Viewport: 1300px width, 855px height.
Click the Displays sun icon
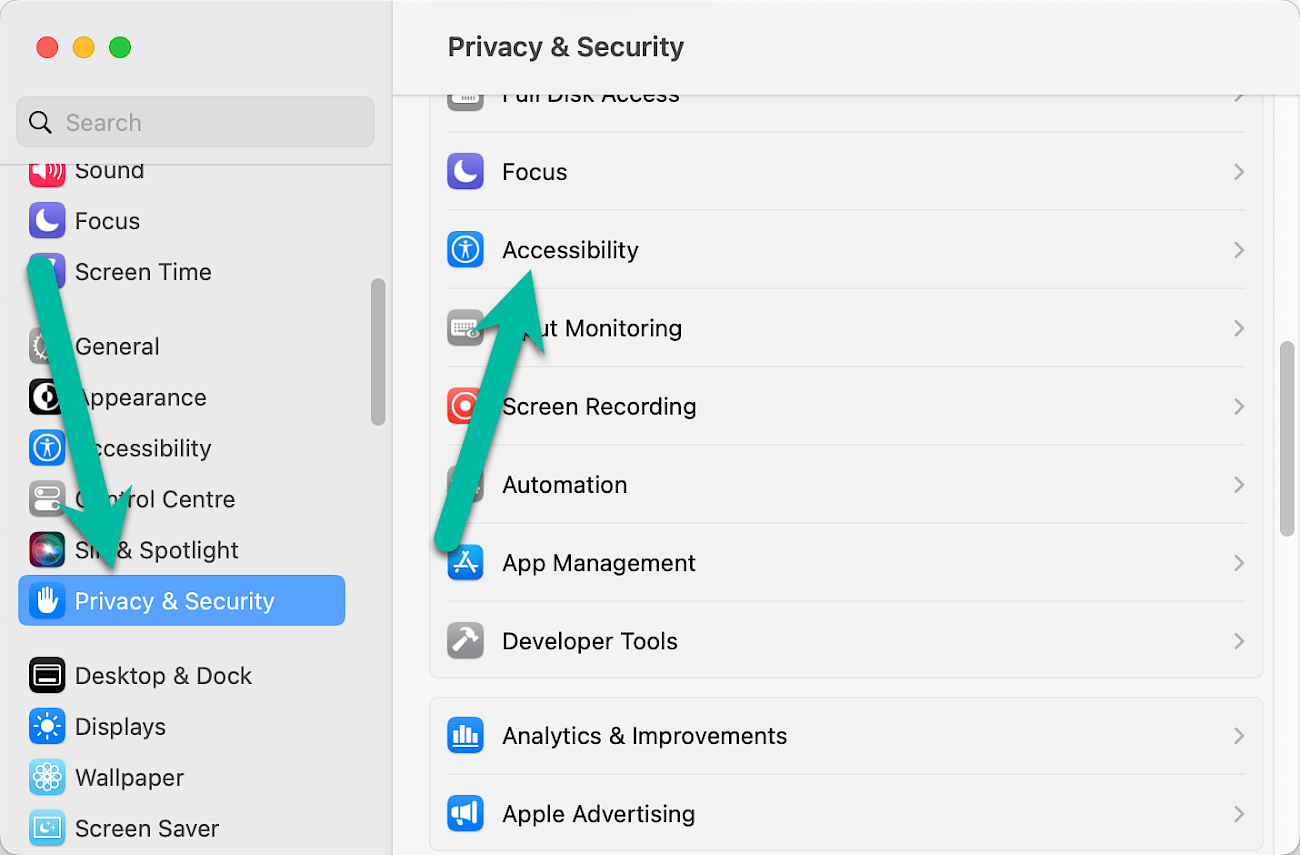tap(47, 727)
